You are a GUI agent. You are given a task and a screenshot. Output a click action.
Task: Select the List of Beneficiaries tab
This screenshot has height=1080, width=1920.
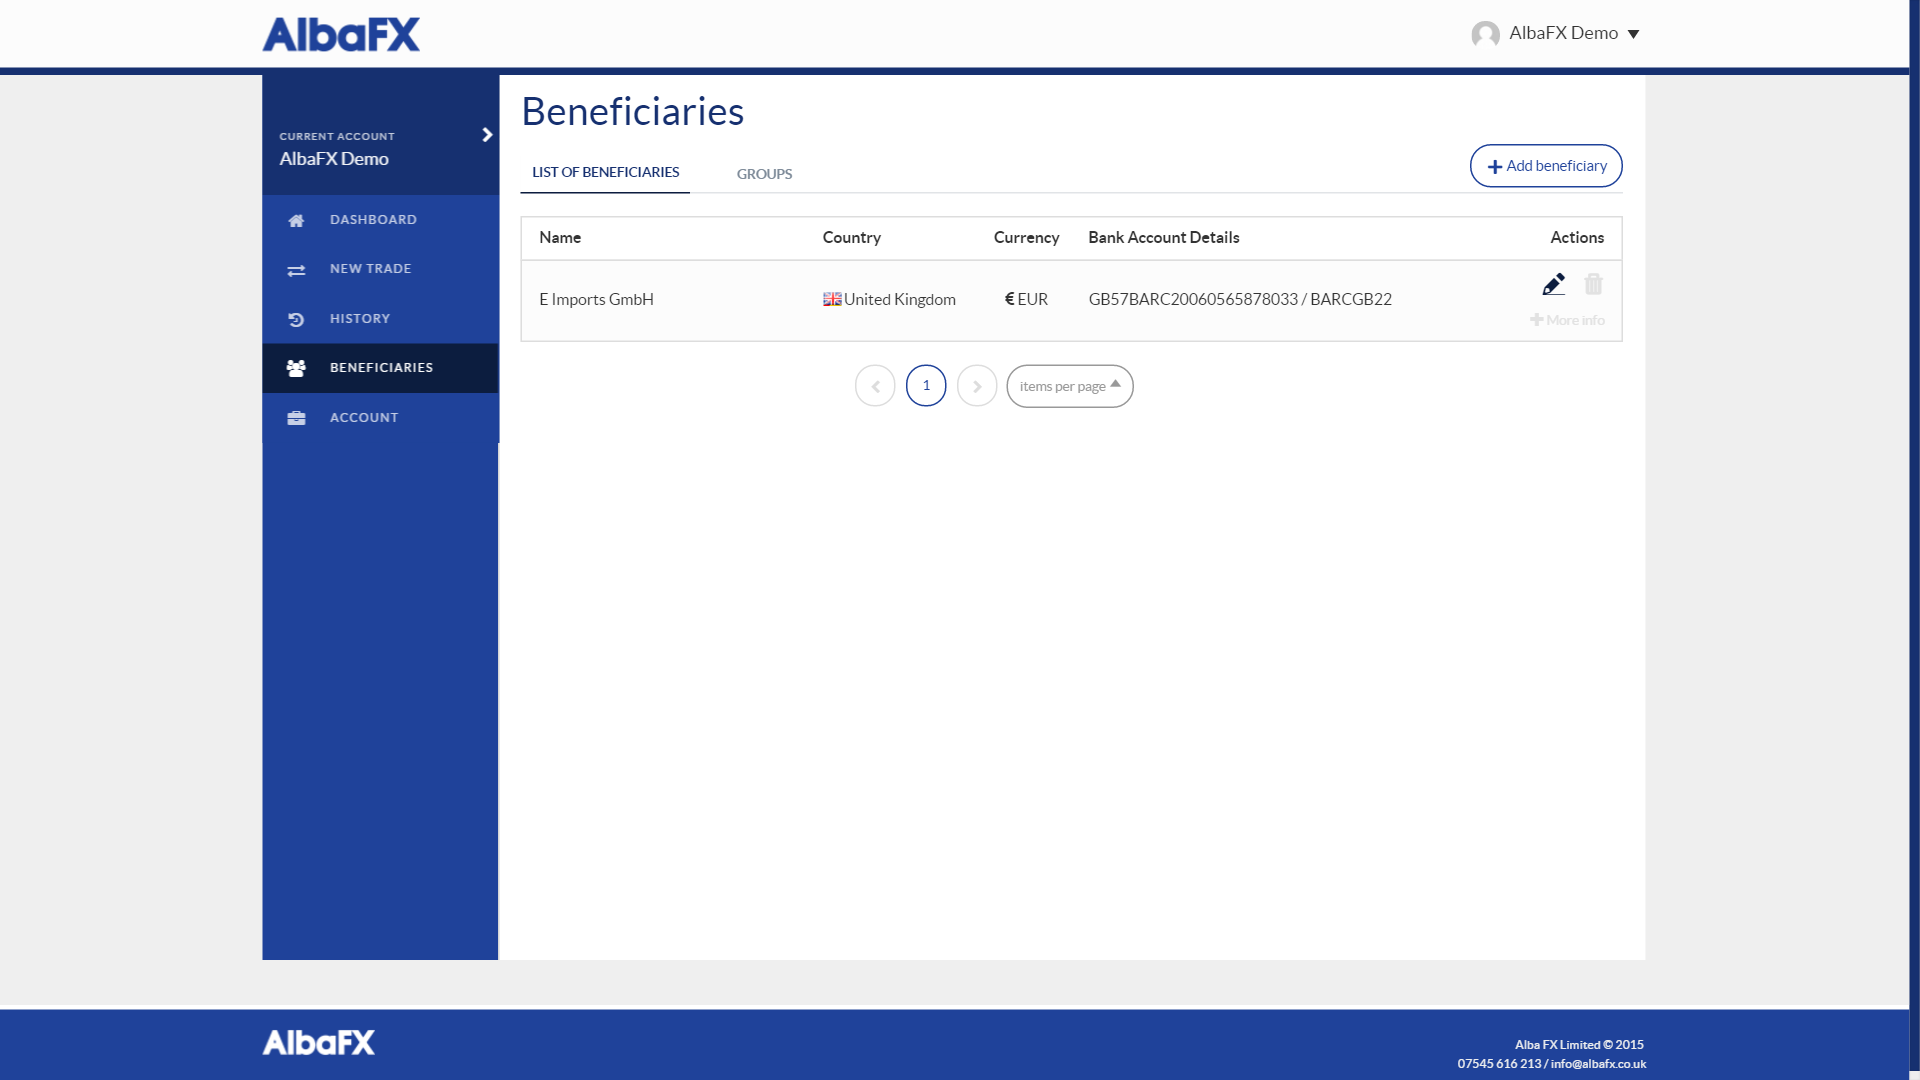click(605, 172)
